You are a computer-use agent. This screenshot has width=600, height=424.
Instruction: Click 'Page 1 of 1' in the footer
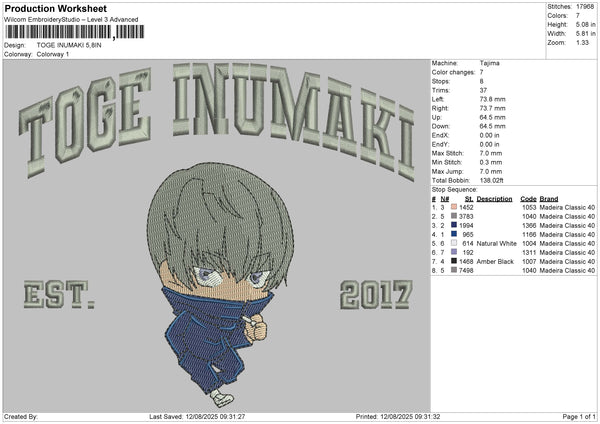579,416
